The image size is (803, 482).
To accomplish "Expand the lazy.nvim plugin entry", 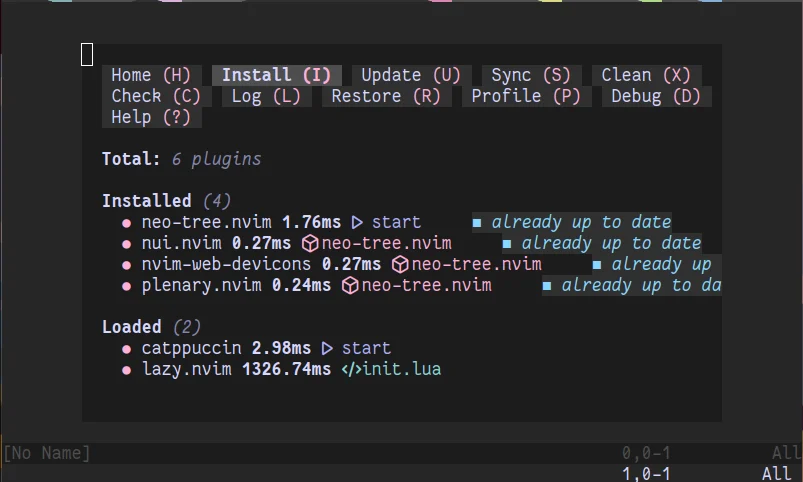I will coord(186,369).
